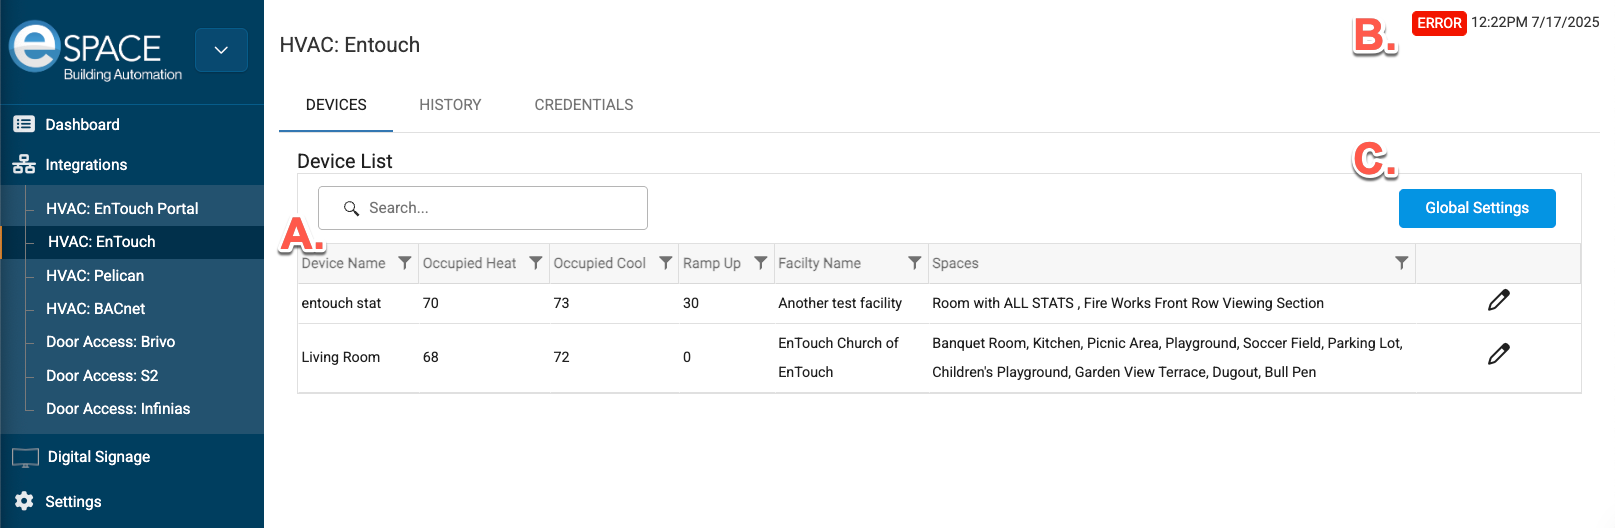Collapse the Integrations menu section
The image size is (1615, 528).
[86, 165]
